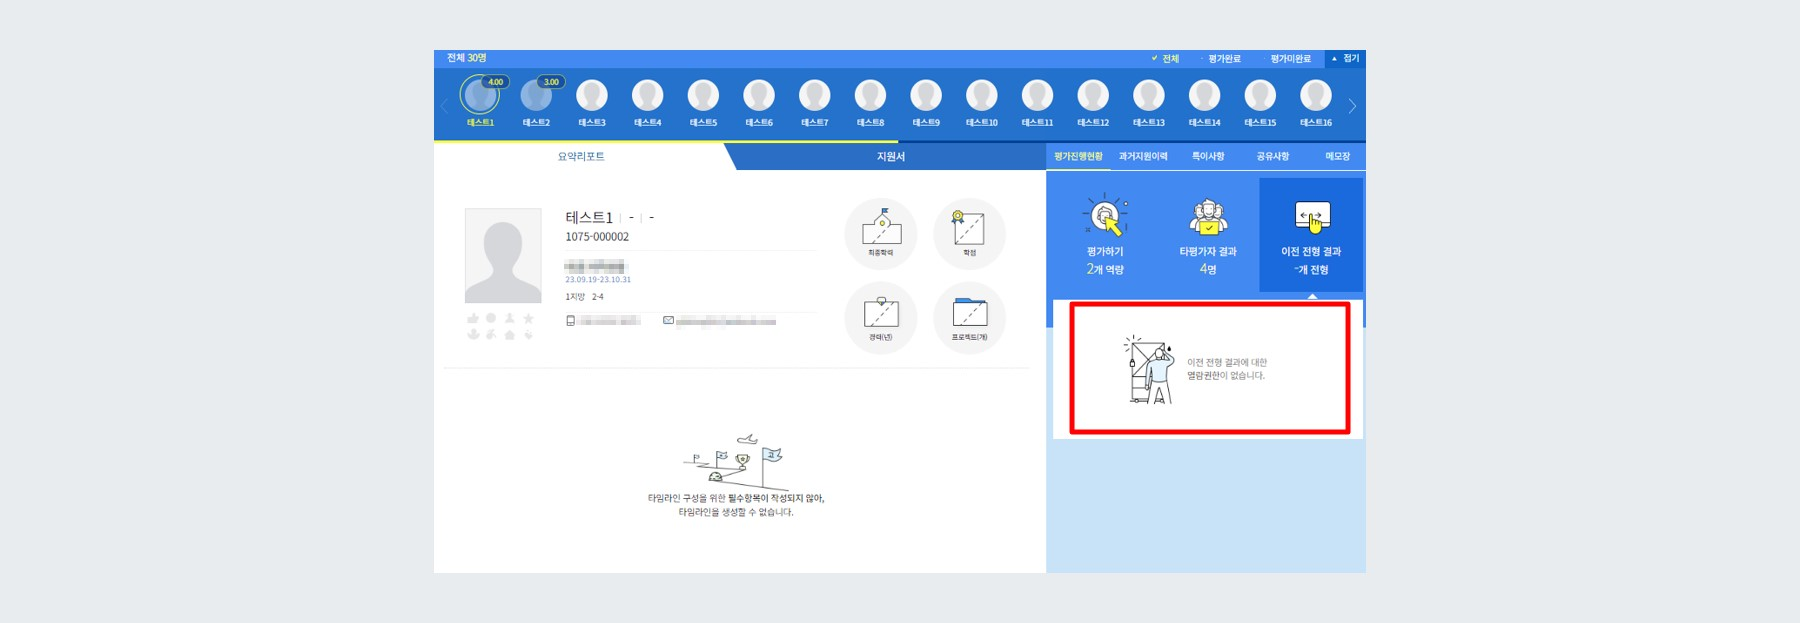Screen dimensions: 1800x623
Task: Click the house badge under photo
Action: click(510, 334)
